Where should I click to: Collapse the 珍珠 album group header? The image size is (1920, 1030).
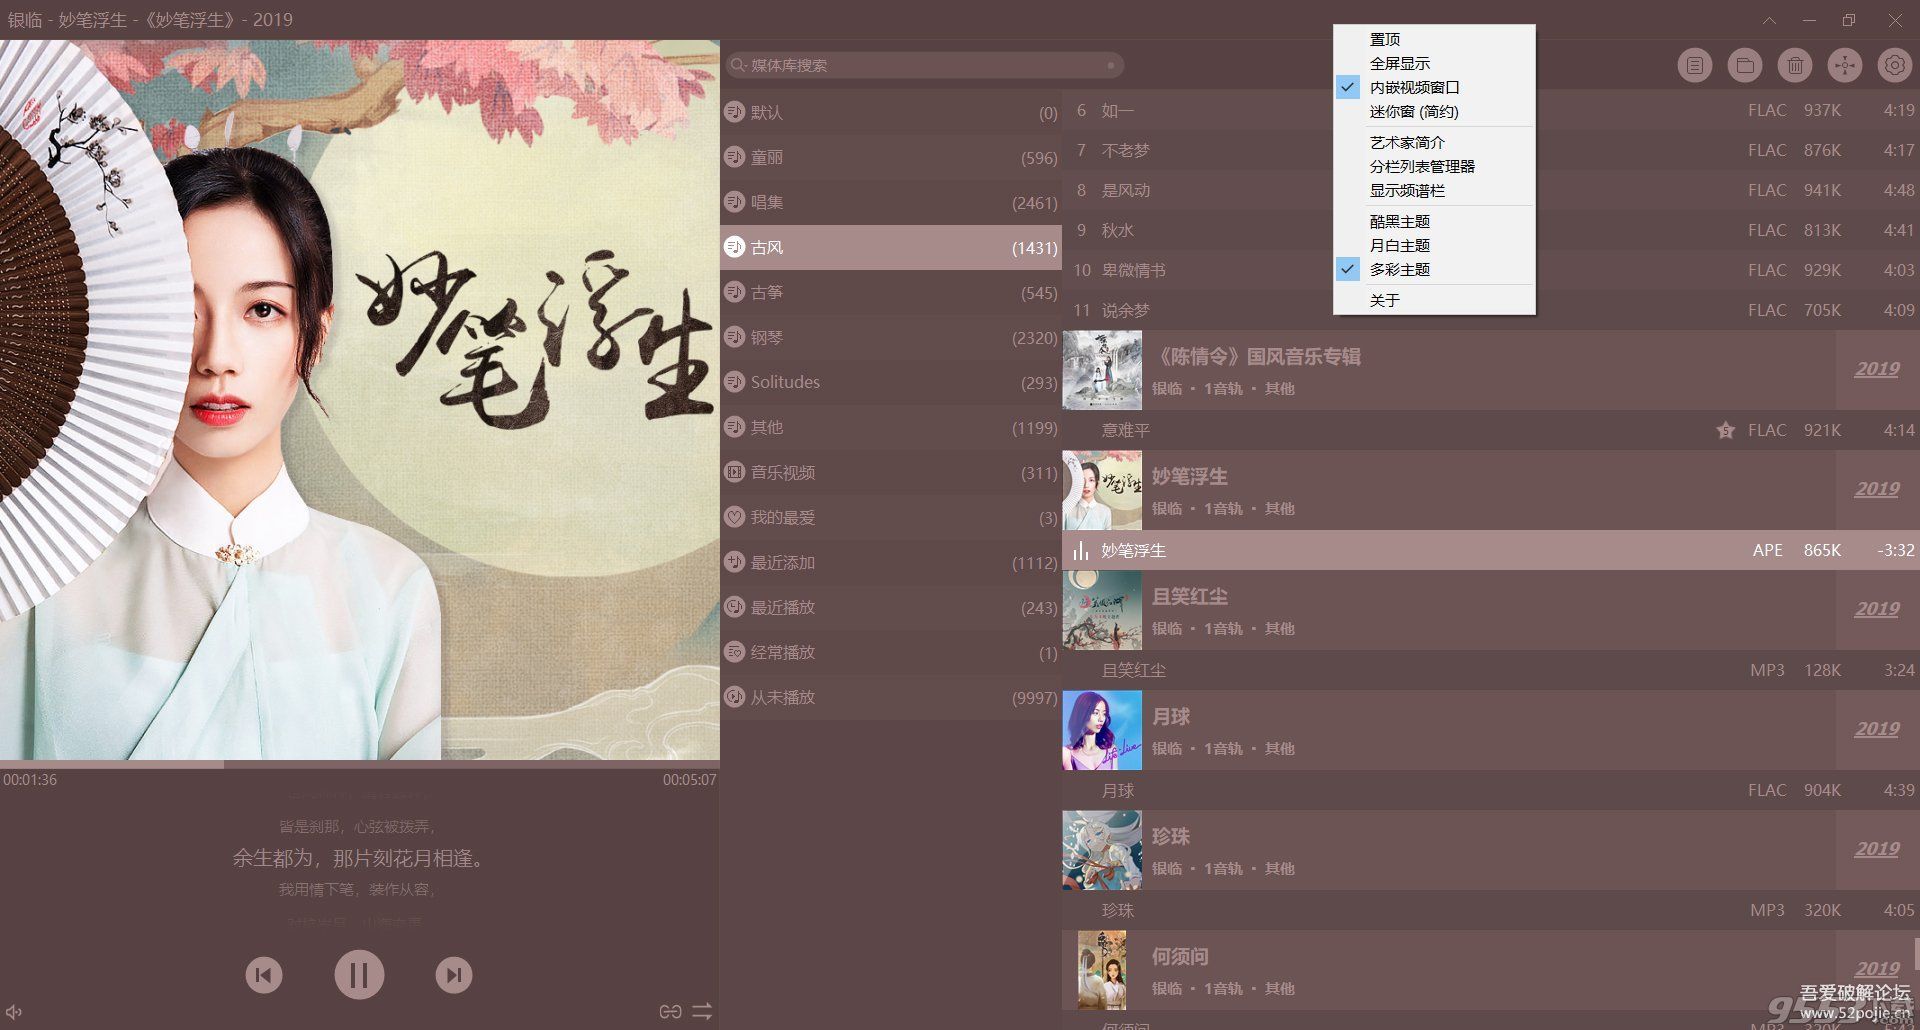point(1490,850)
